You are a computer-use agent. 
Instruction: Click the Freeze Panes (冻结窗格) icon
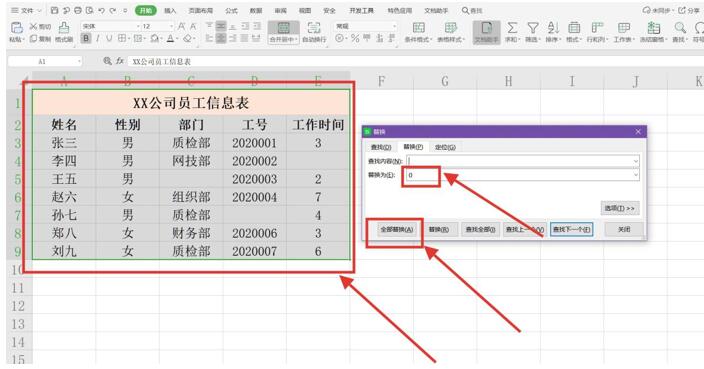coord(653,28)
